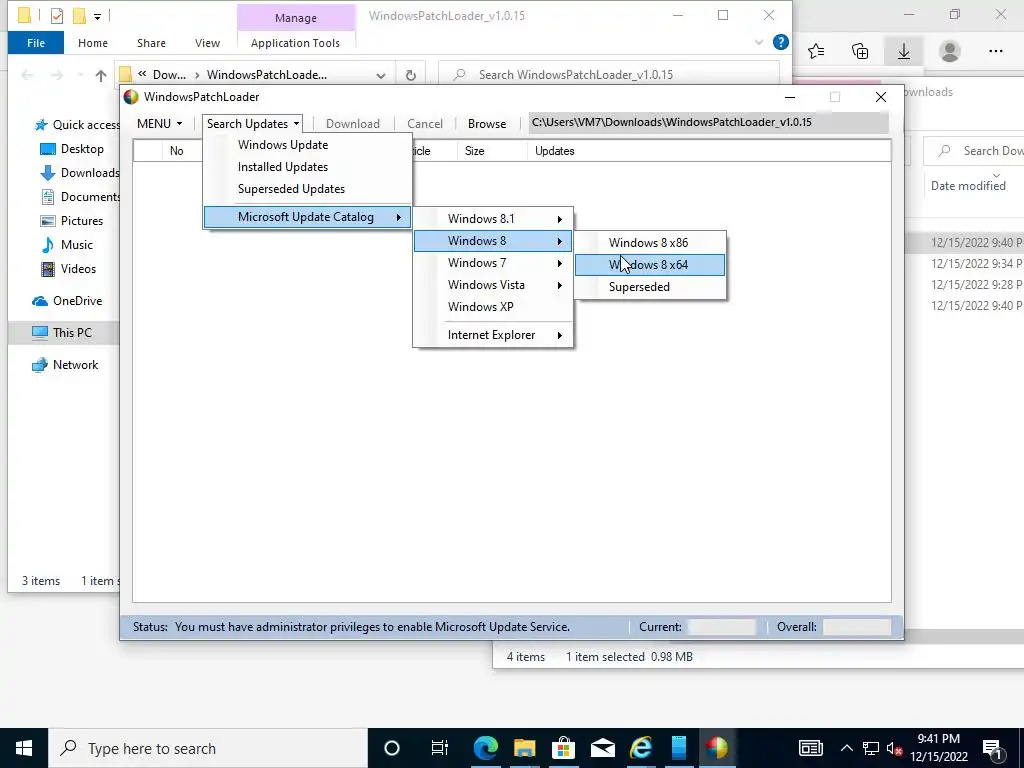Click the Browse button
Screen dimensions: 1024x768
click(487, 123)
